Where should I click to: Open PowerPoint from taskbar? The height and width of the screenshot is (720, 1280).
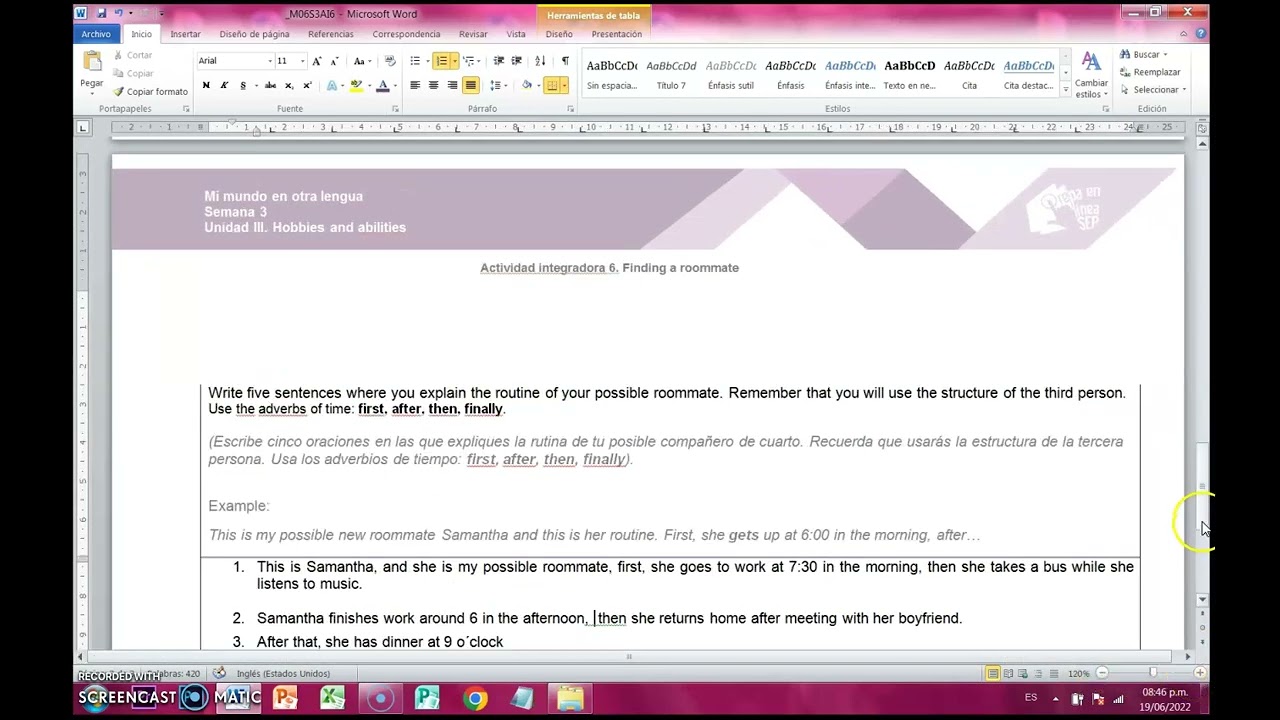[285, 698]
